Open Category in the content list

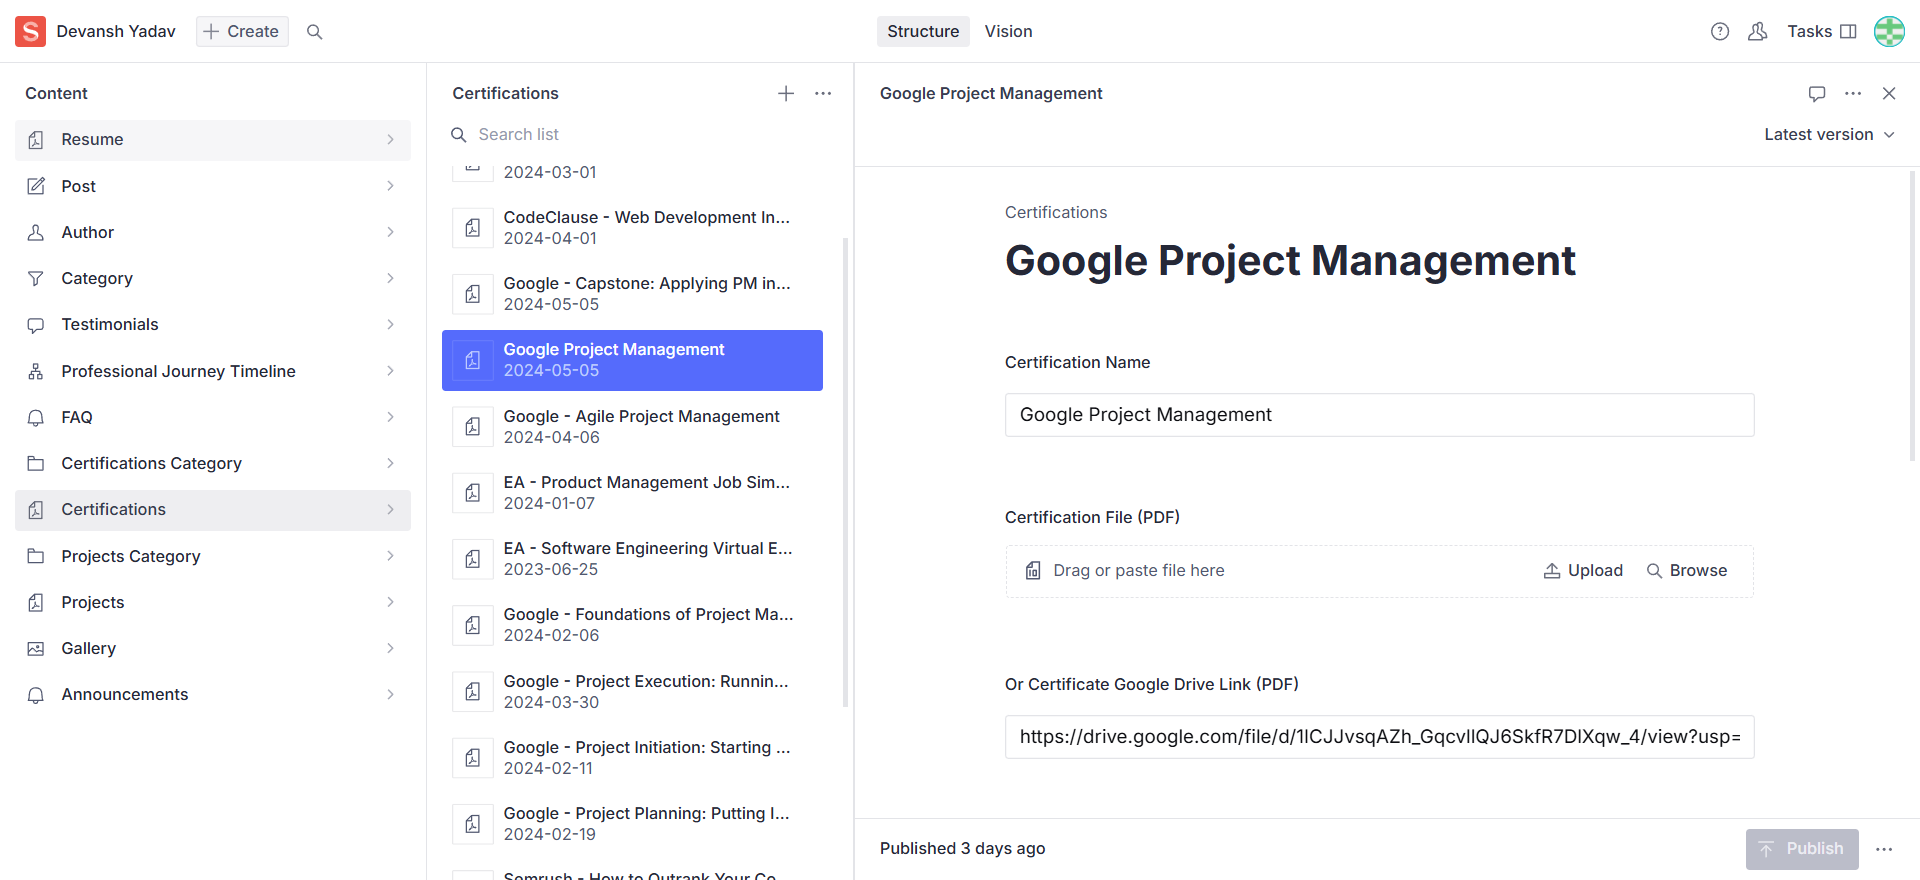pos(213,278)
